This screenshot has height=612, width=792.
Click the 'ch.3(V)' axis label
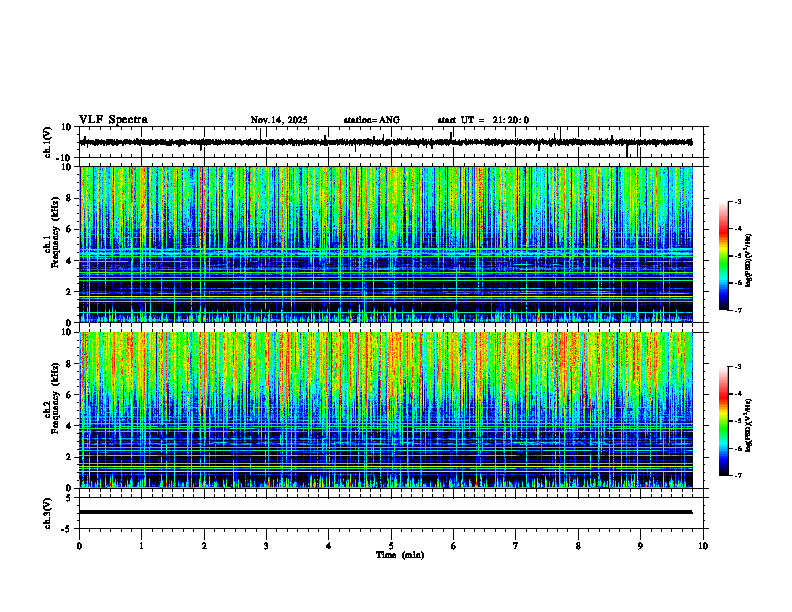point(47,513)
